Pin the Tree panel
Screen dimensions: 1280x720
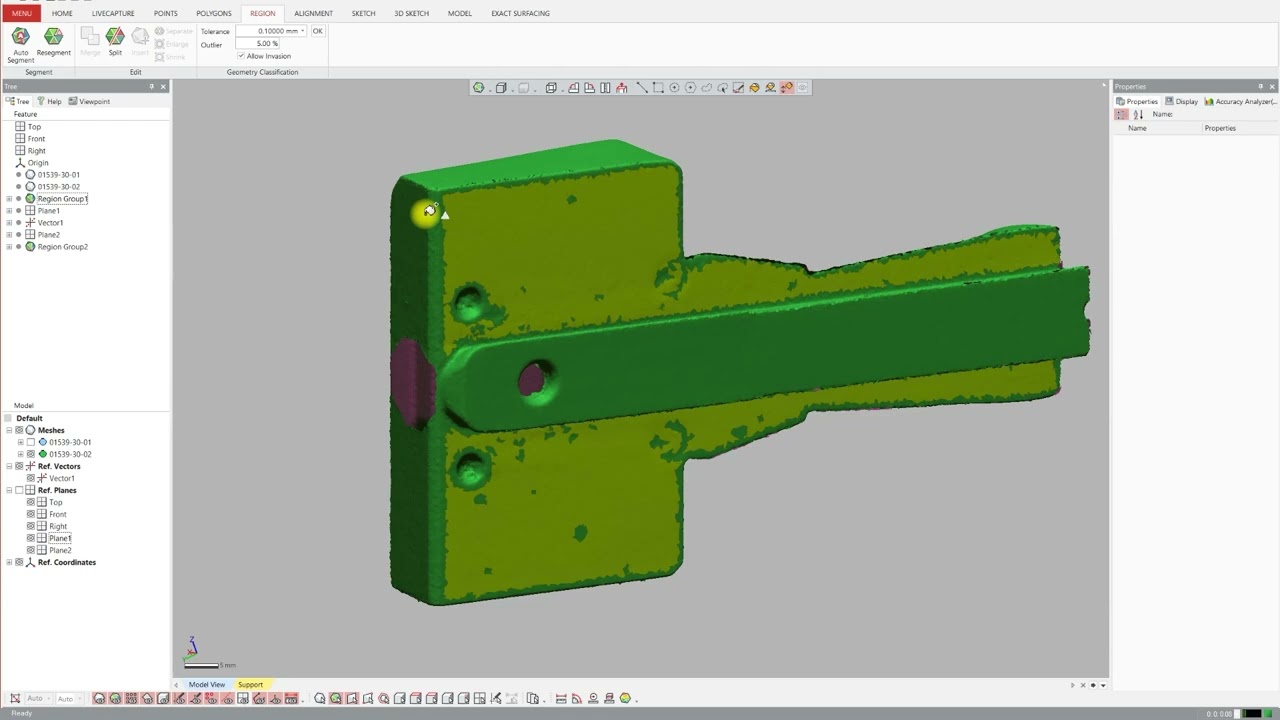152,86
